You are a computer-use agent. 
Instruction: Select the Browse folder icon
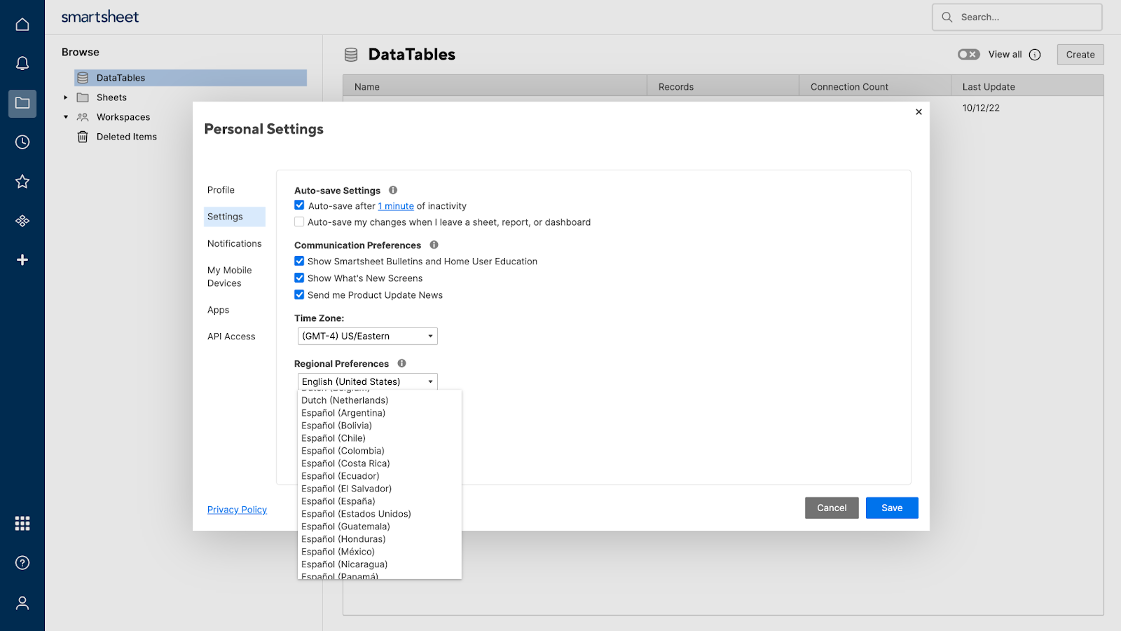tap(22, 102)
